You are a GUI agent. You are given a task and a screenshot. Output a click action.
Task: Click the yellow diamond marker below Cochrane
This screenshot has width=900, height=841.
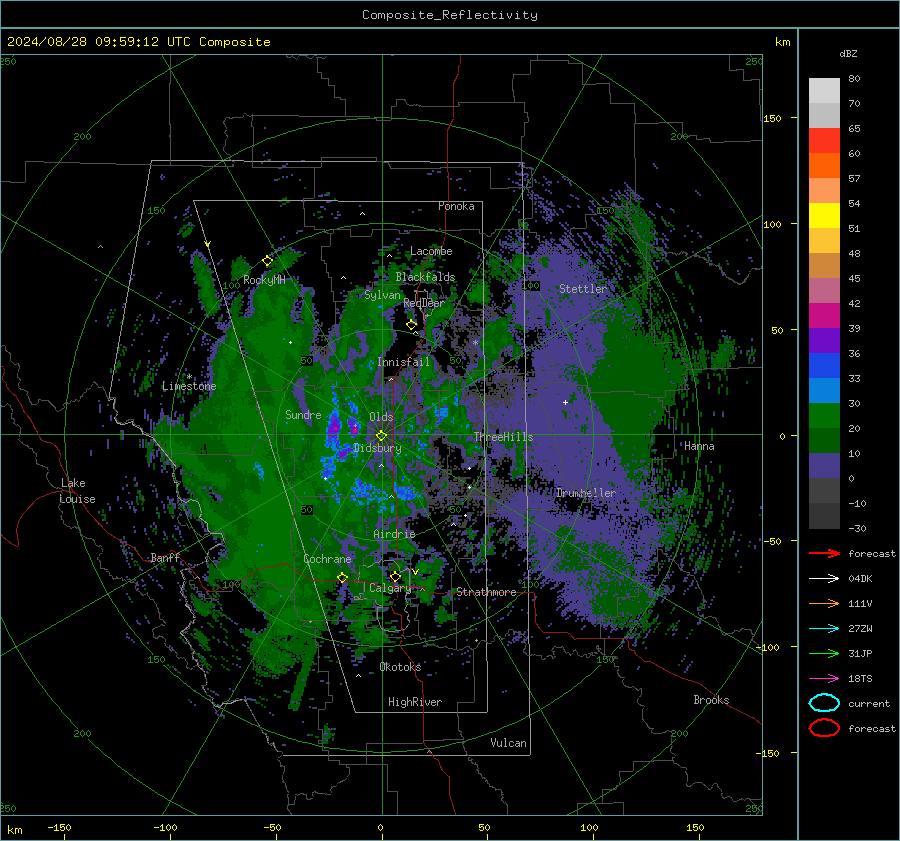tap(343, 577)
